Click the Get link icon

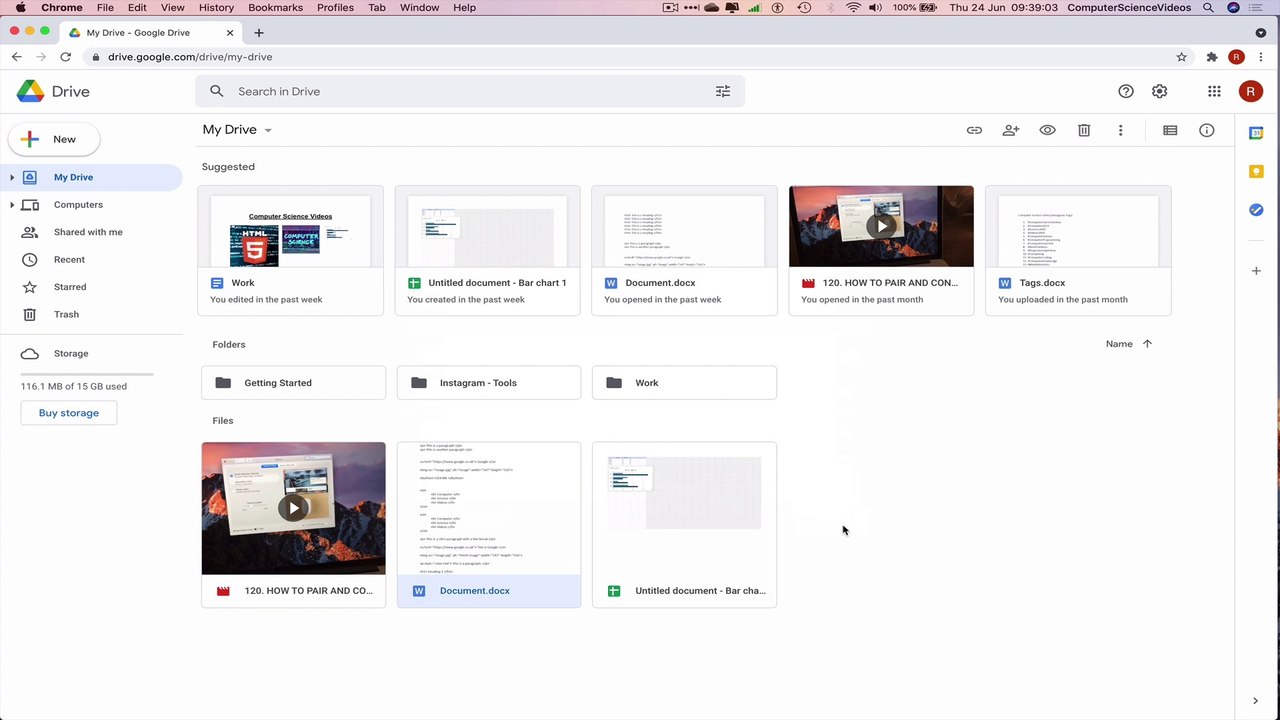tap(974, 130)
